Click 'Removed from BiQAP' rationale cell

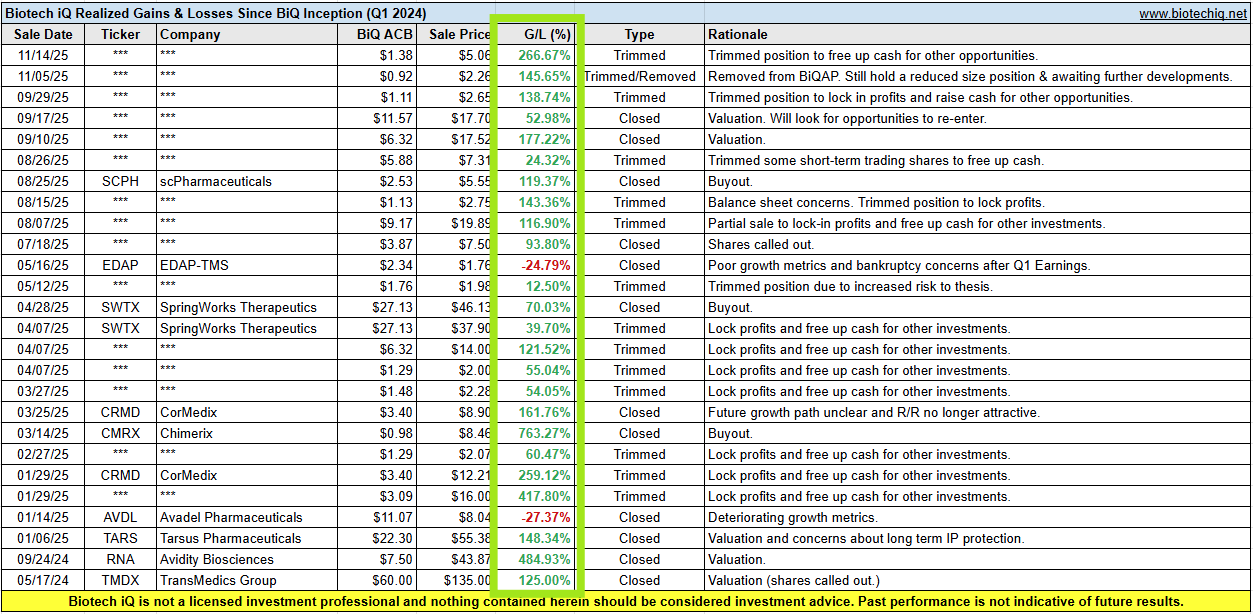pos(977,76)
